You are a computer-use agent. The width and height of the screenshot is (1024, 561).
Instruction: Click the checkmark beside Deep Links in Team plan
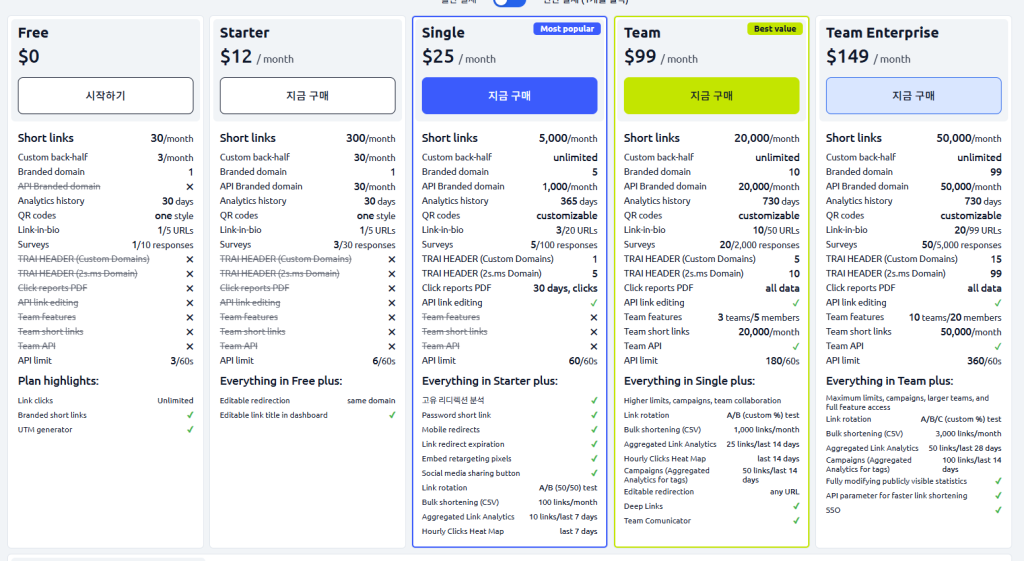click(796, 506)
